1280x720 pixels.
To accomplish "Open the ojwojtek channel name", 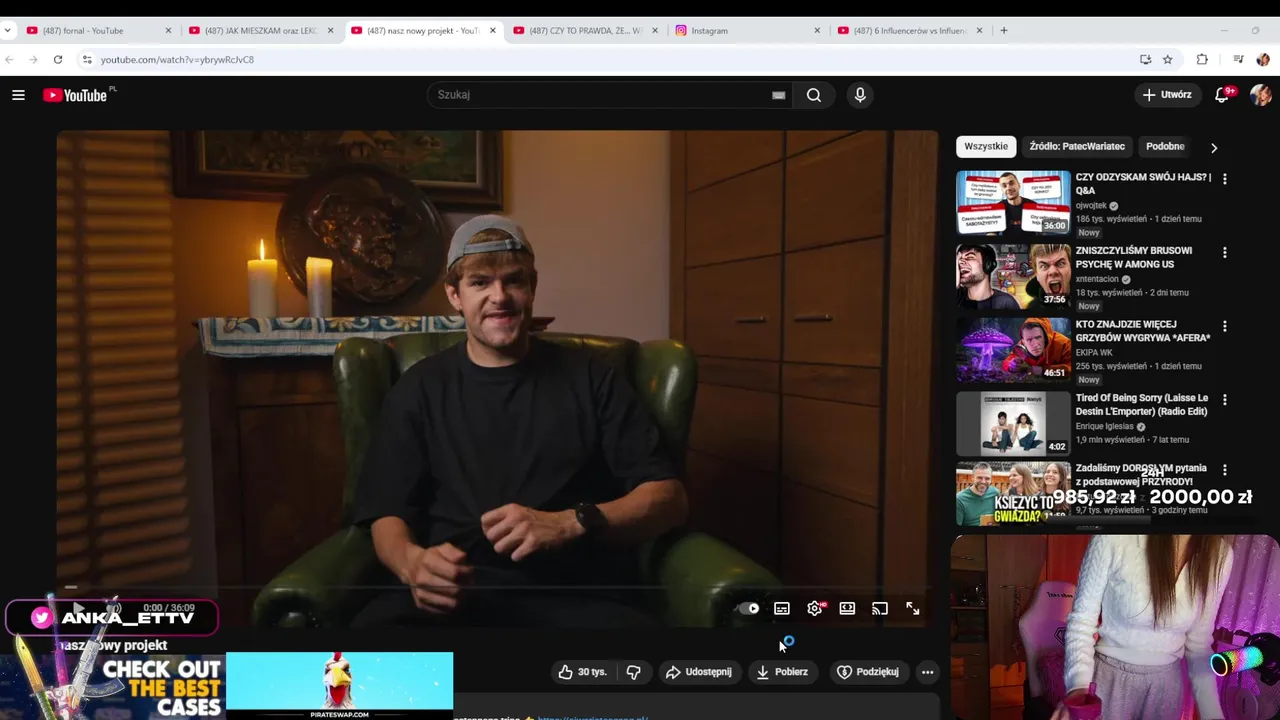I will click(x=1091, y=205).
